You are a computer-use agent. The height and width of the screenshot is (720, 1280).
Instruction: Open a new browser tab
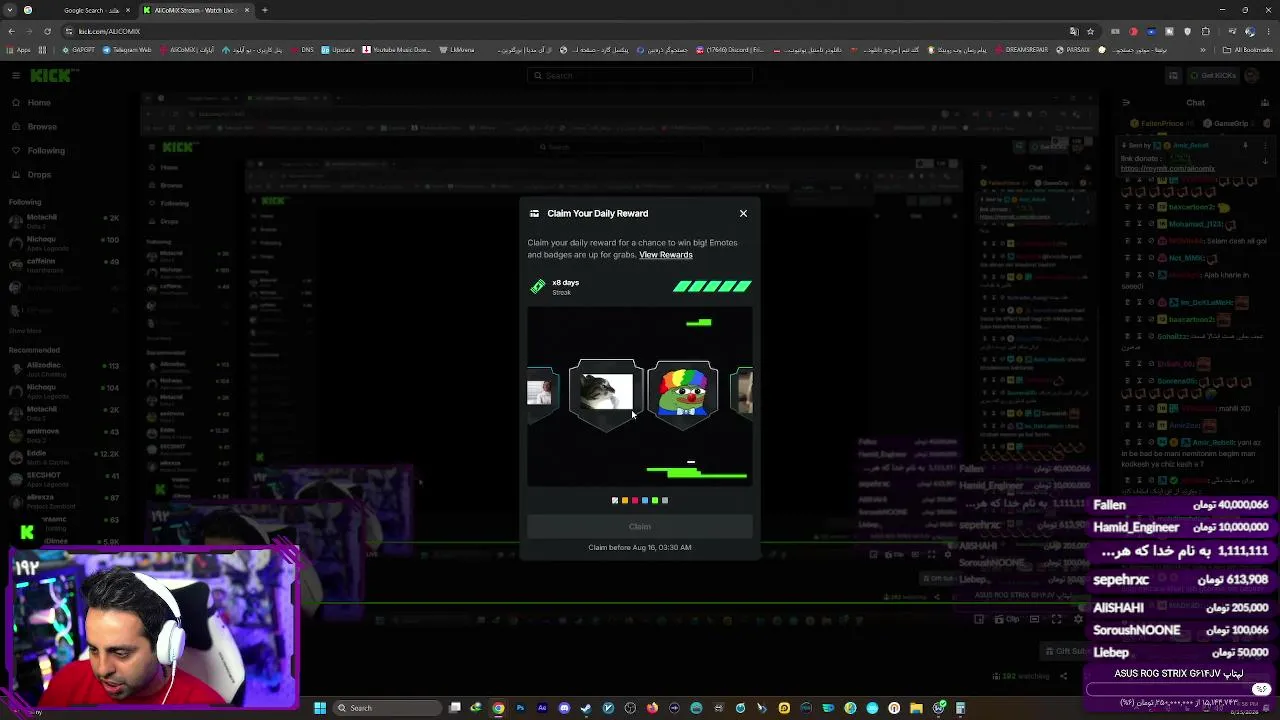tap(265, 10)
